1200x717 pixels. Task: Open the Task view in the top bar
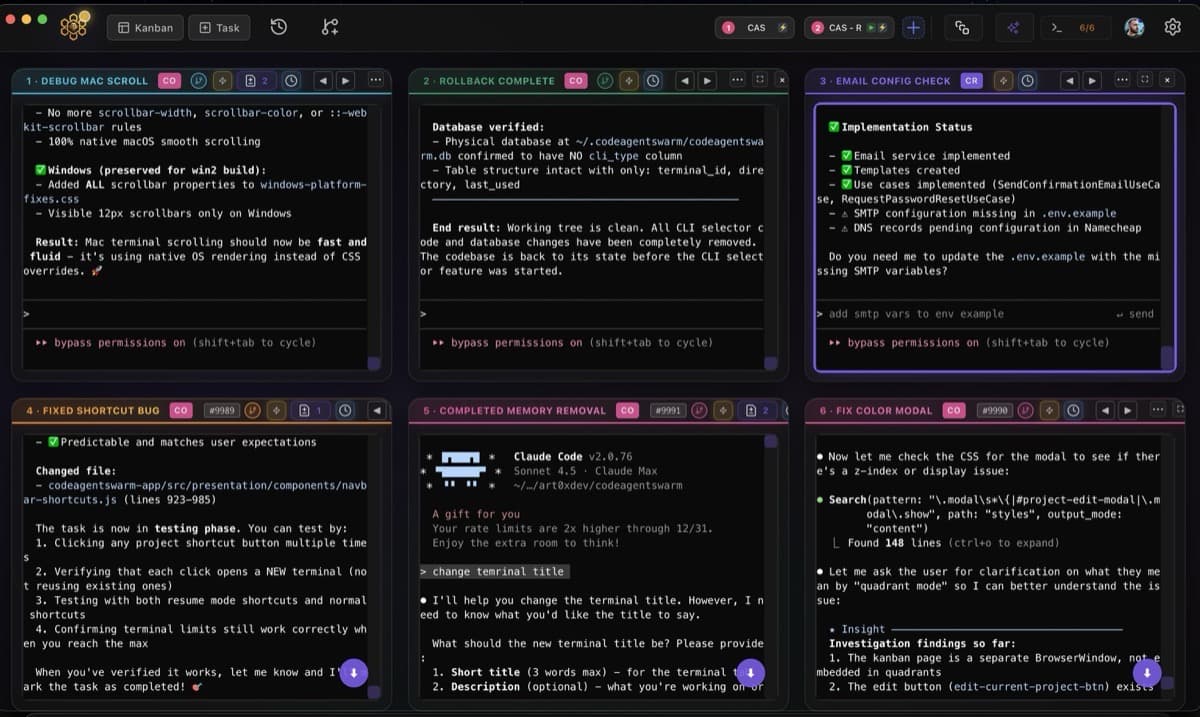click(x=219, y=27)
